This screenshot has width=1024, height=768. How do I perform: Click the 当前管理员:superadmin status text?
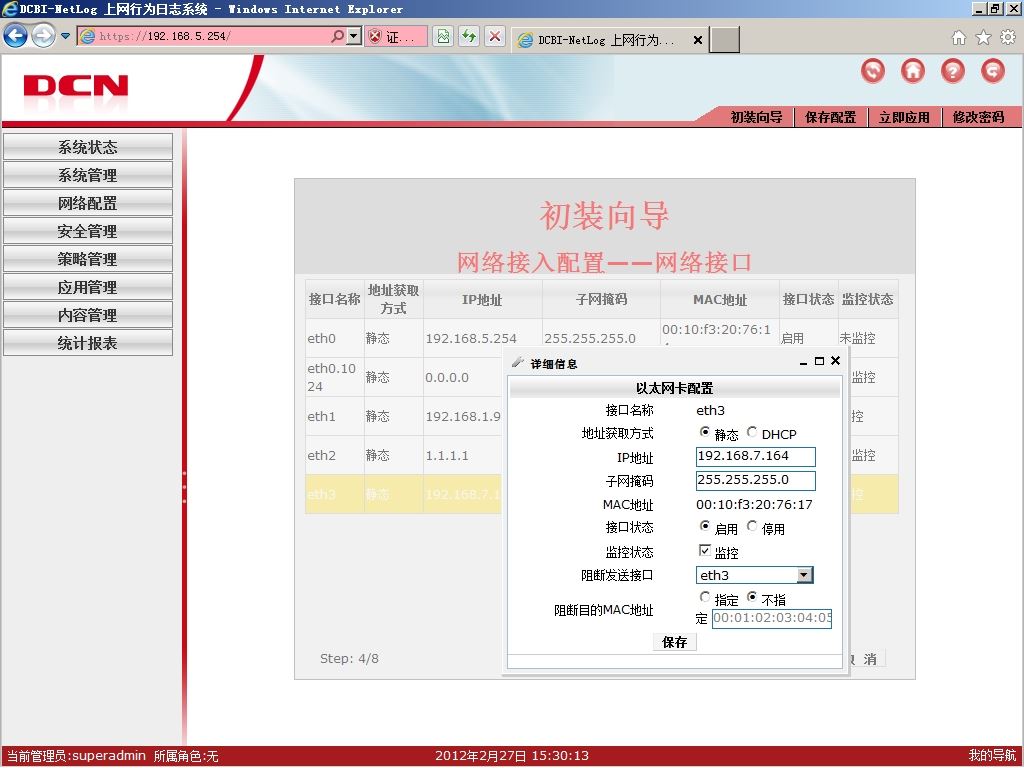76,756
